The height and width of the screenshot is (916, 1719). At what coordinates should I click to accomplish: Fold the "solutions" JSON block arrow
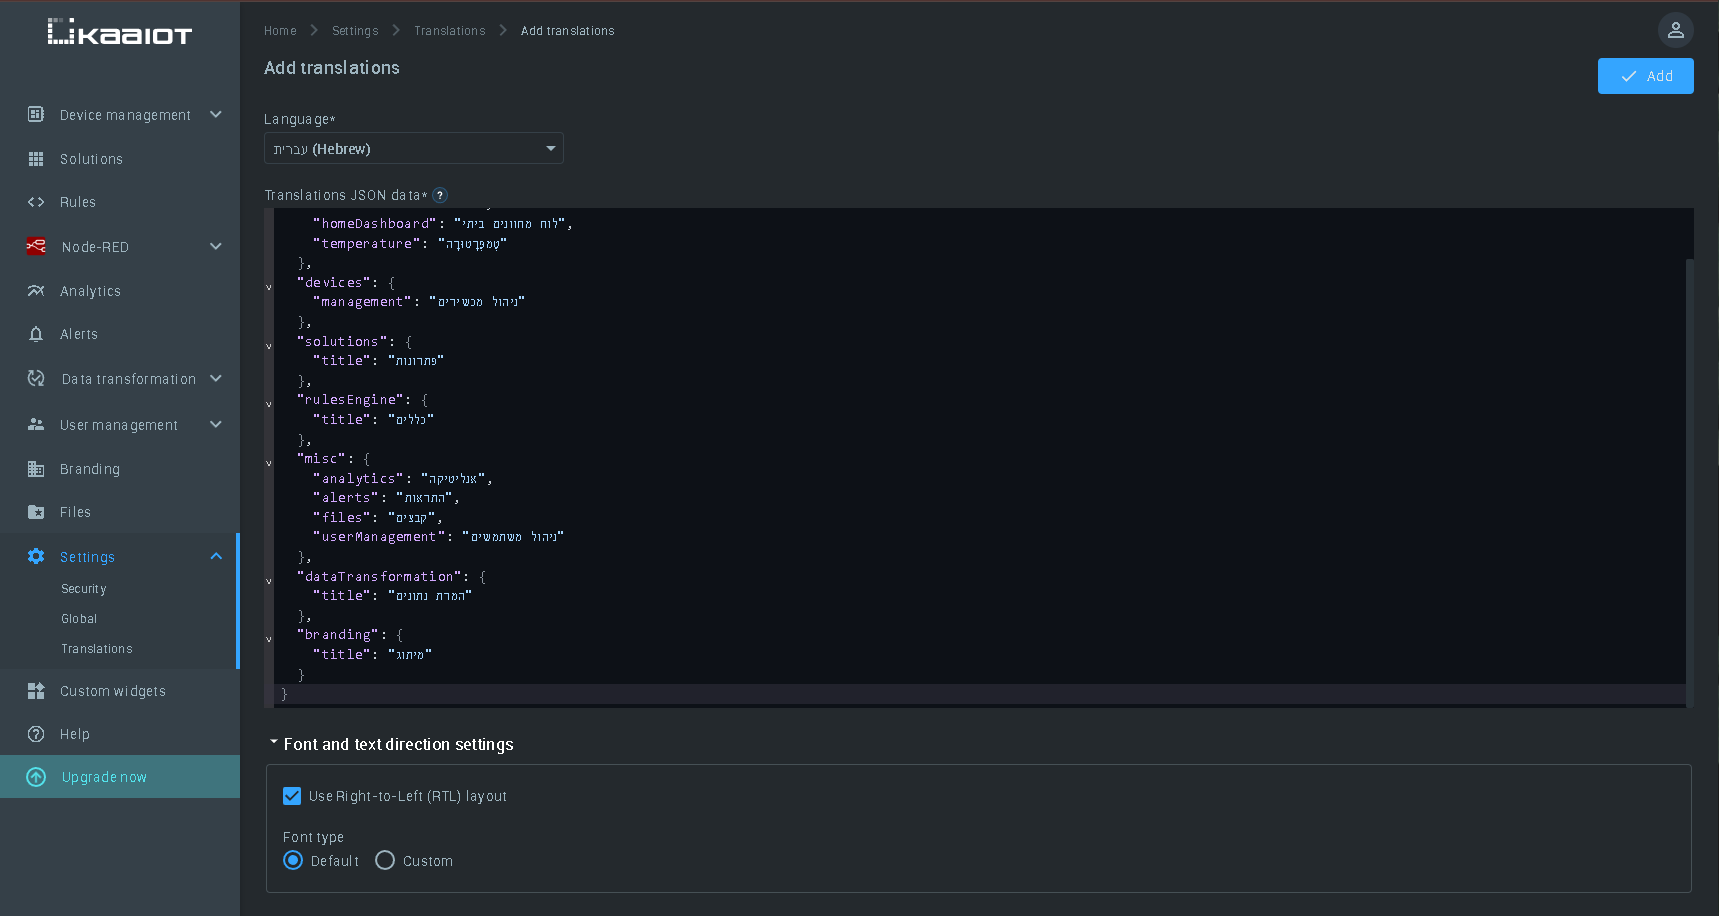(269, 345)
